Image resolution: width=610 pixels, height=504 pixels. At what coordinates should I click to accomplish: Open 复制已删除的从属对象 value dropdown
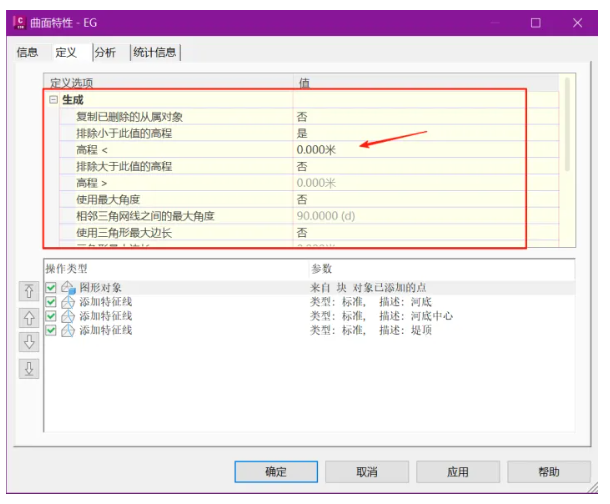426,117
